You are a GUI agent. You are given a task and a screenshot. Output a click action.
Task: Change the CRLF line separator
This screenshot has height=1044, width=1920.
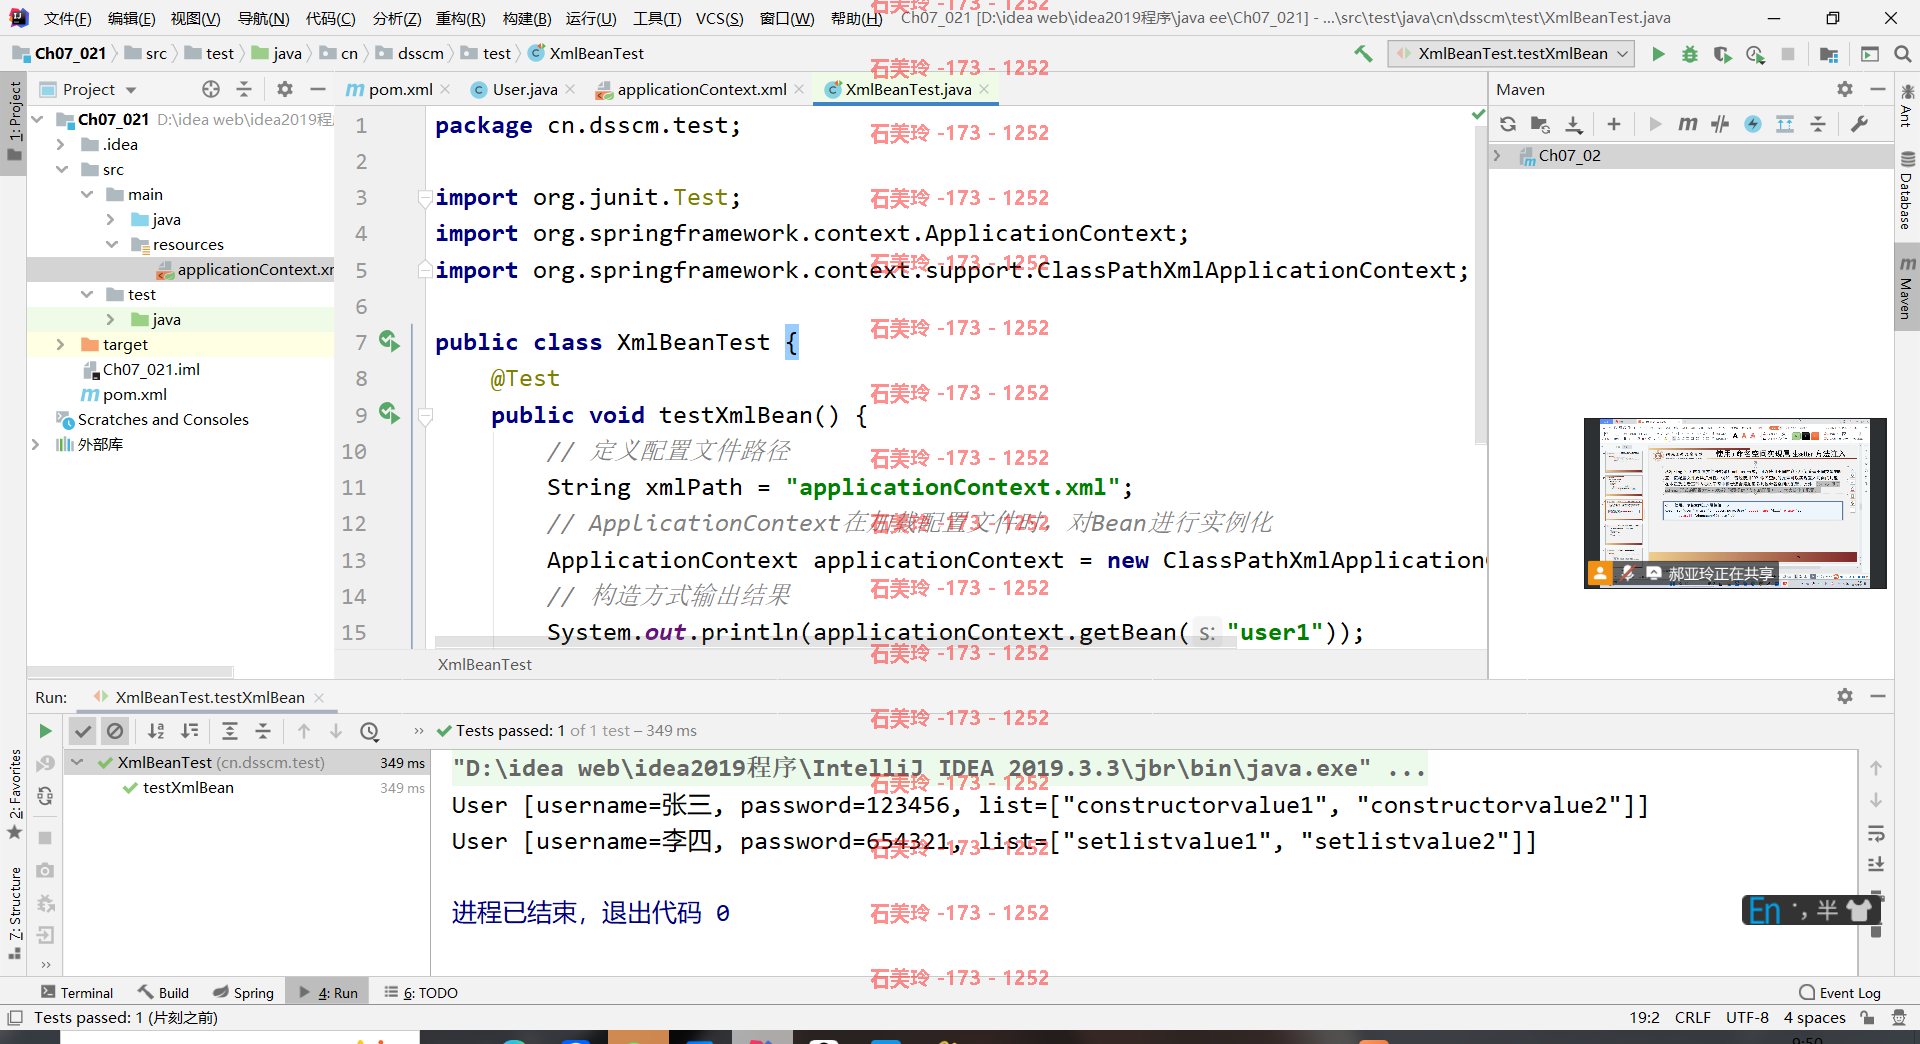(1692, 1017)
